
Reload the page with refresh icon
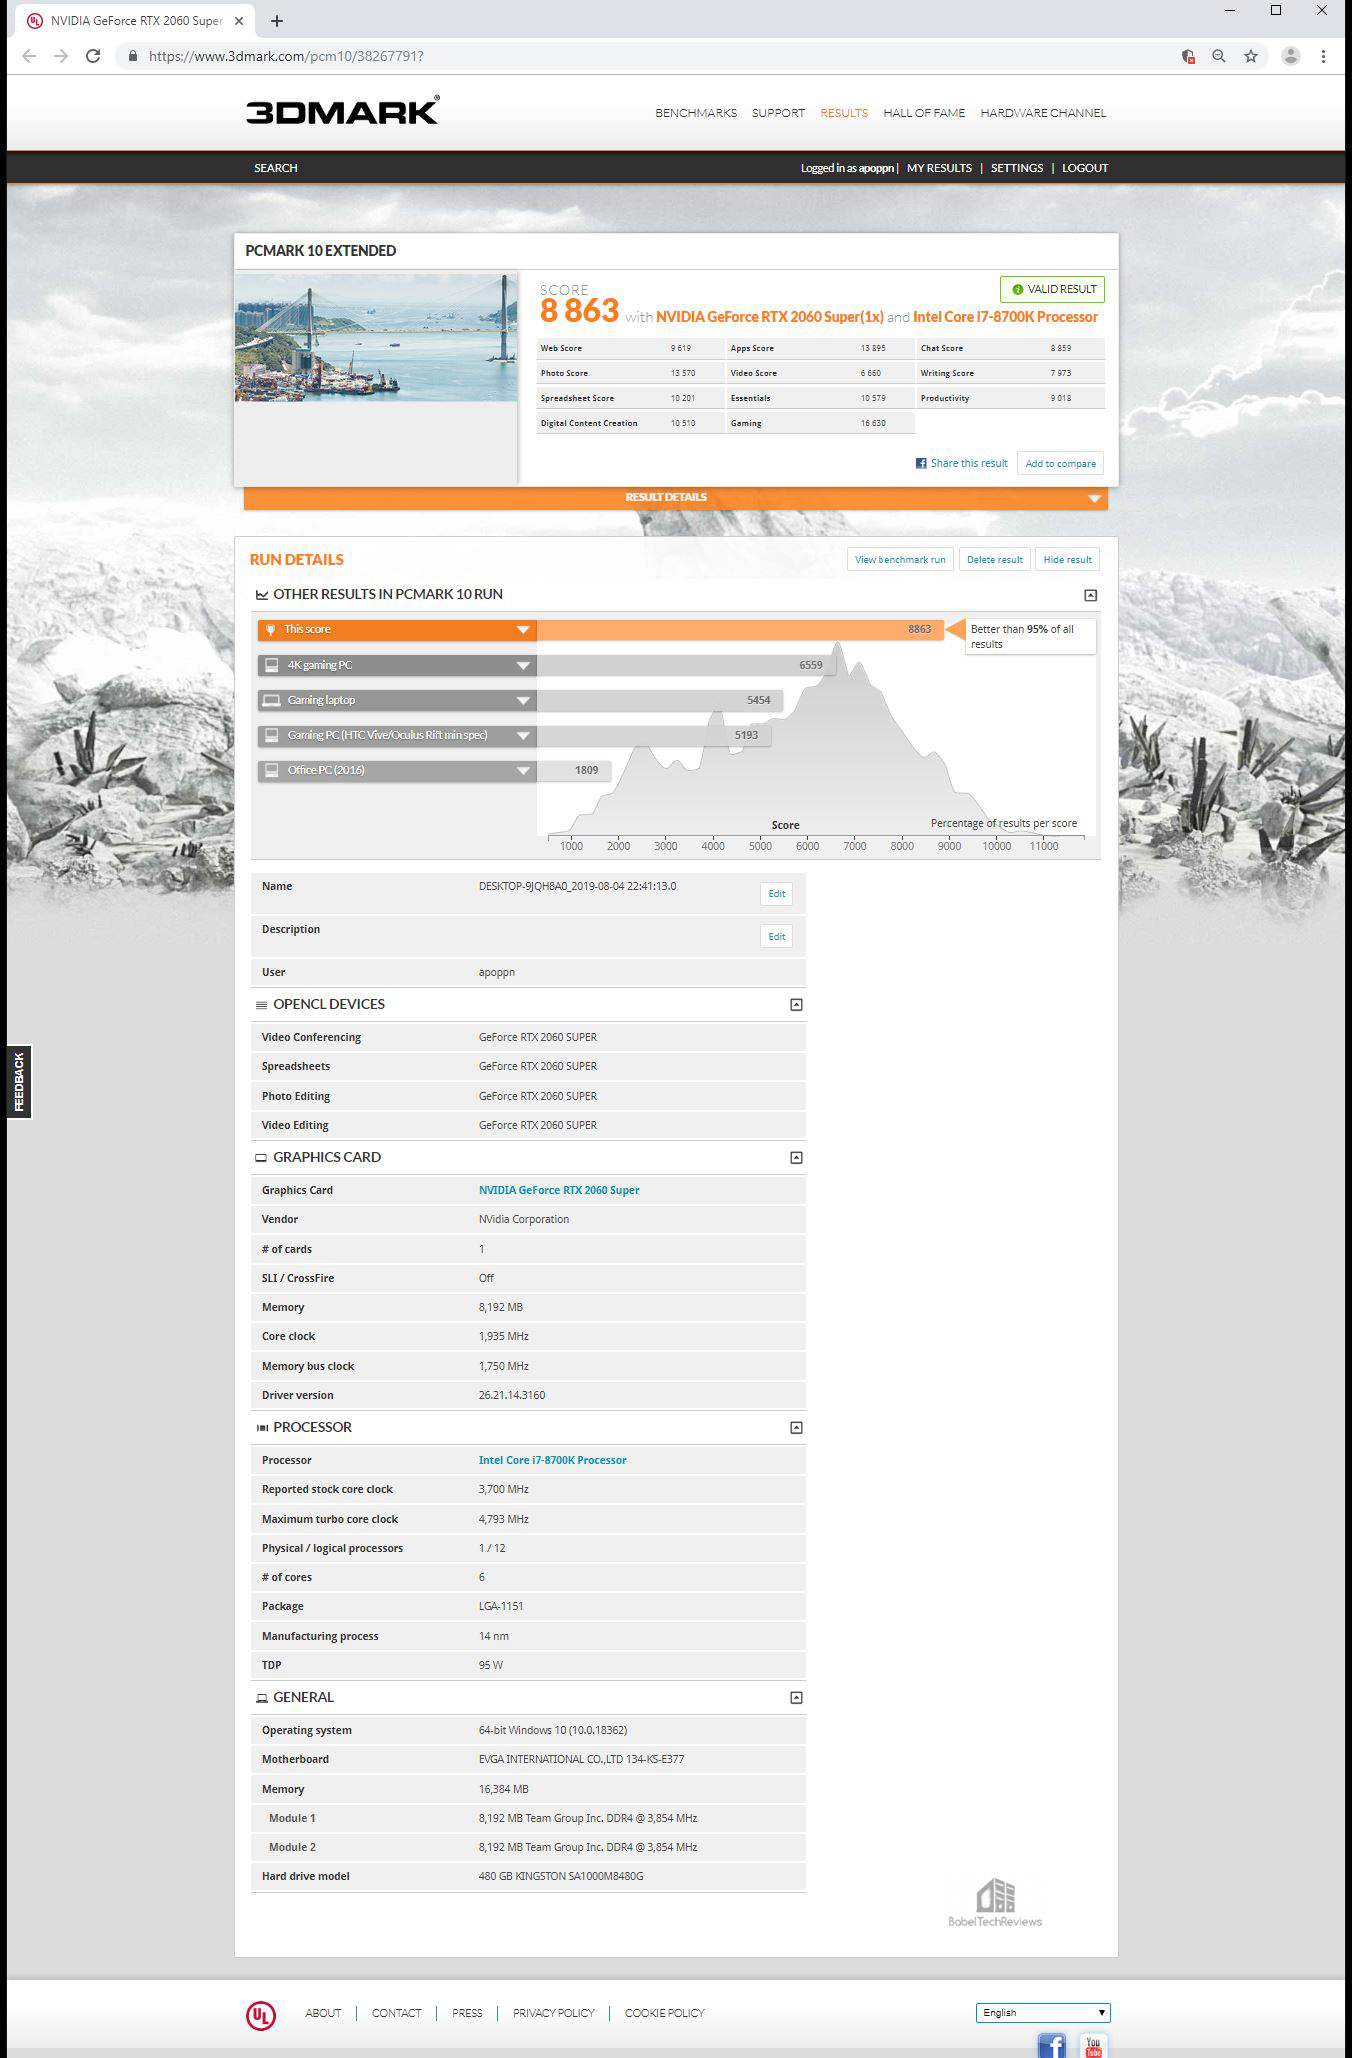pos(93,56)
